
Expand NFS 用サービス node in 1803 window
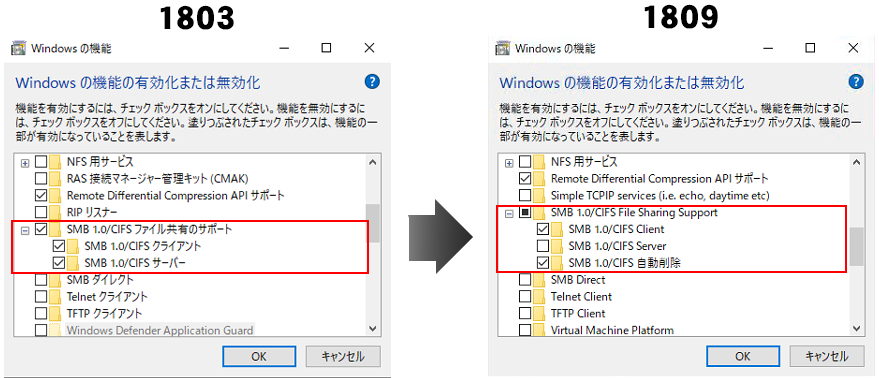[x=25, y=163]
